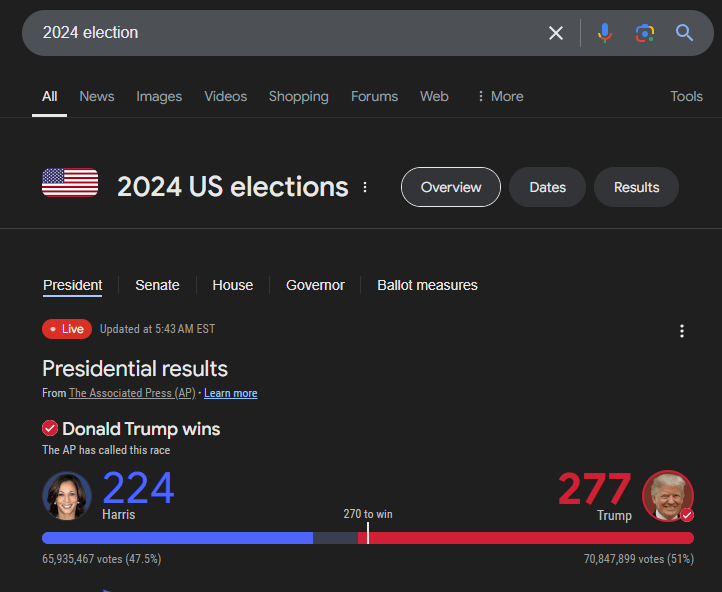Open the options menu beside 2024 US elections
This screenshot has width=722, height=592.
coord(365,187)
